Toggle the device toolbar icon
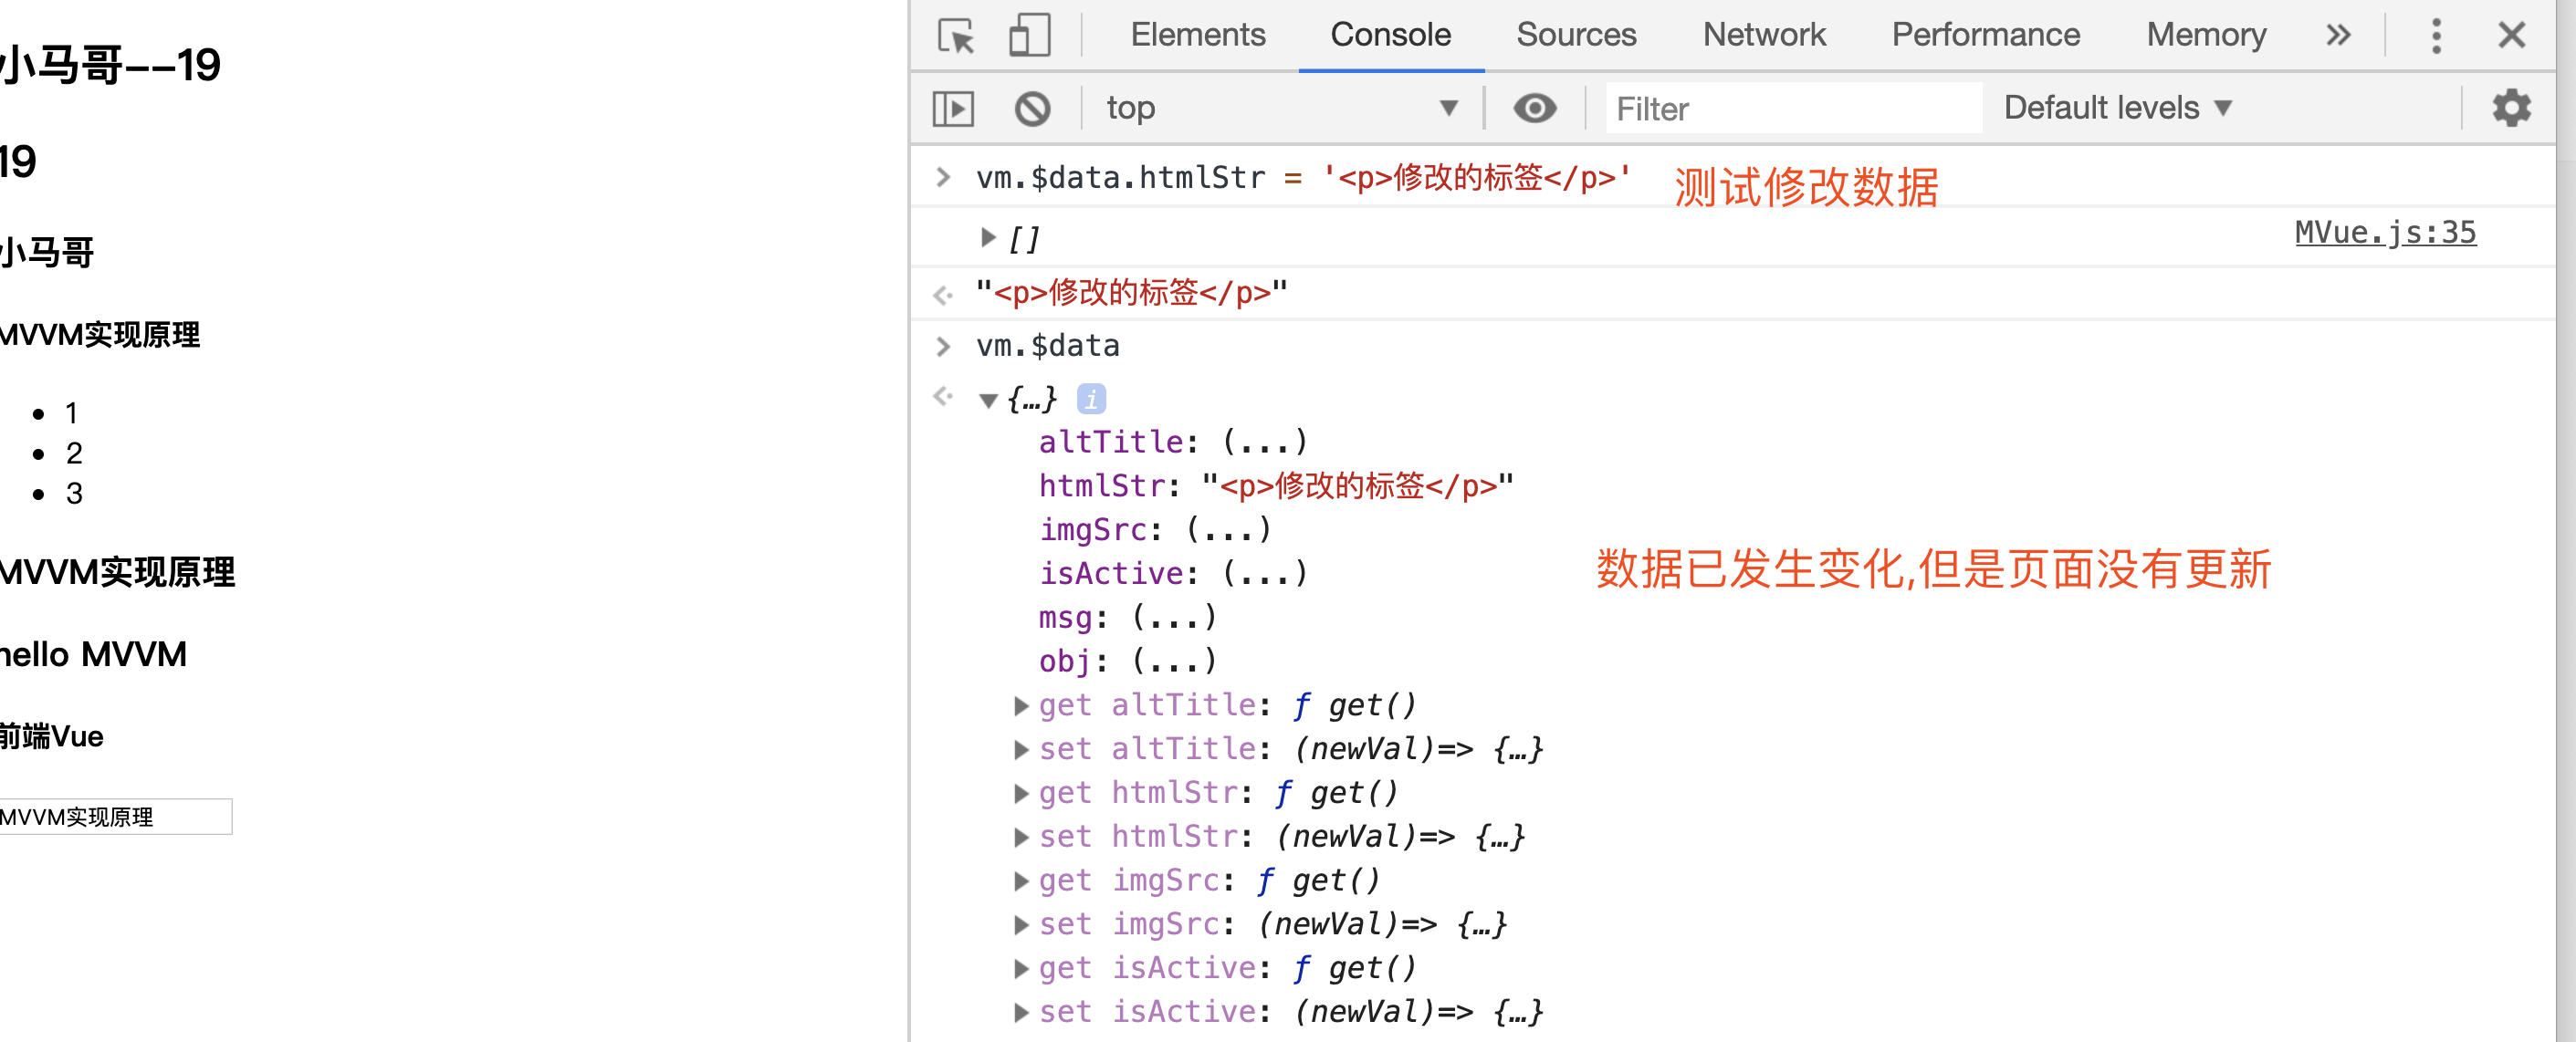Viewport: 2576px width, 1042px height. [1029, 36]
